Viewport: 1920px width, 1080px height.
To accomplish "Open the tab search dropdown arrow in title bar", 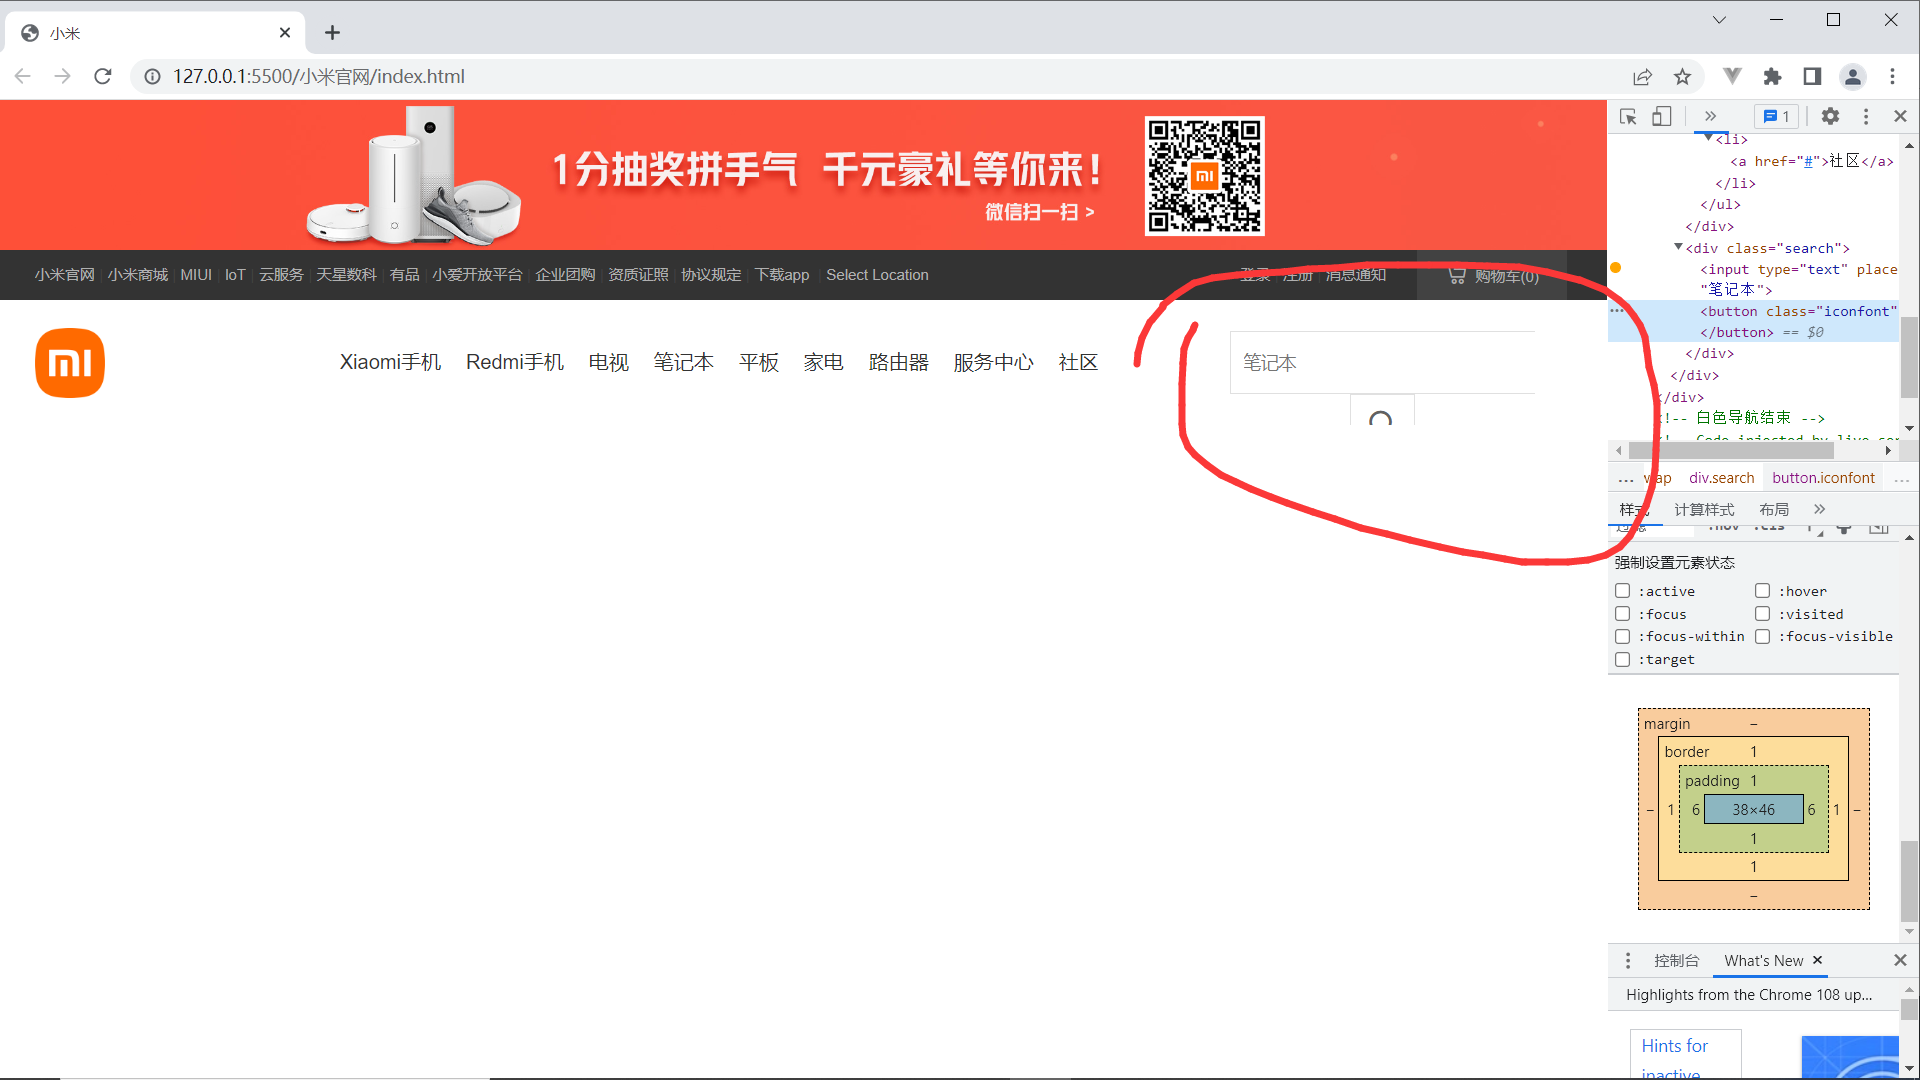I will [x=1719, y=20].
